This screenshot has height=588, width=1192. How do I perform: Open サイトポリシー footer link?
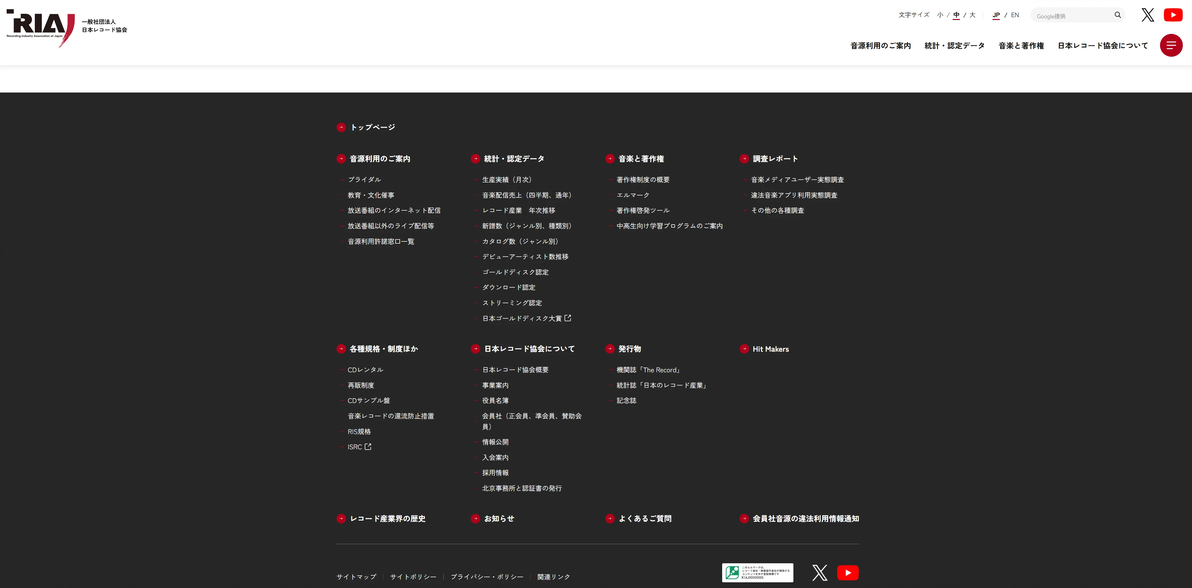pos(413,577)
